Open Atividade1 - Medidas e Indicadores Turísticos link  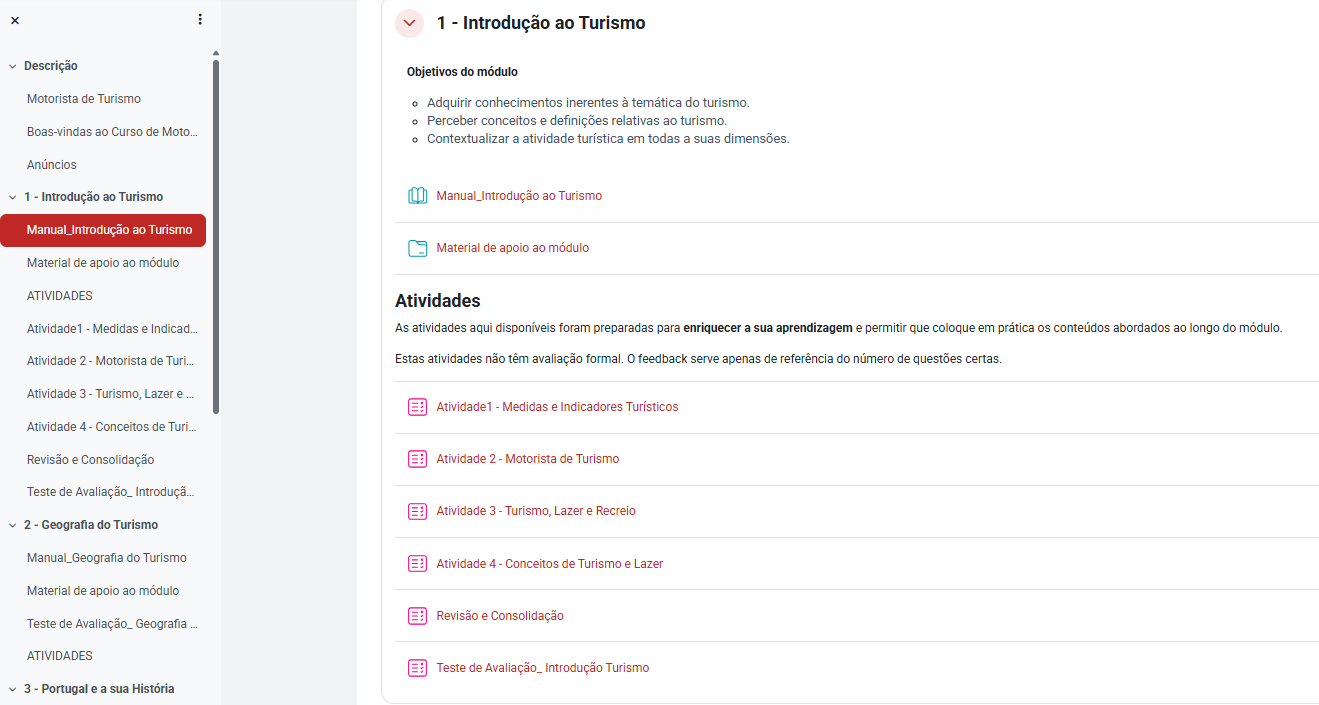point(557,407)
